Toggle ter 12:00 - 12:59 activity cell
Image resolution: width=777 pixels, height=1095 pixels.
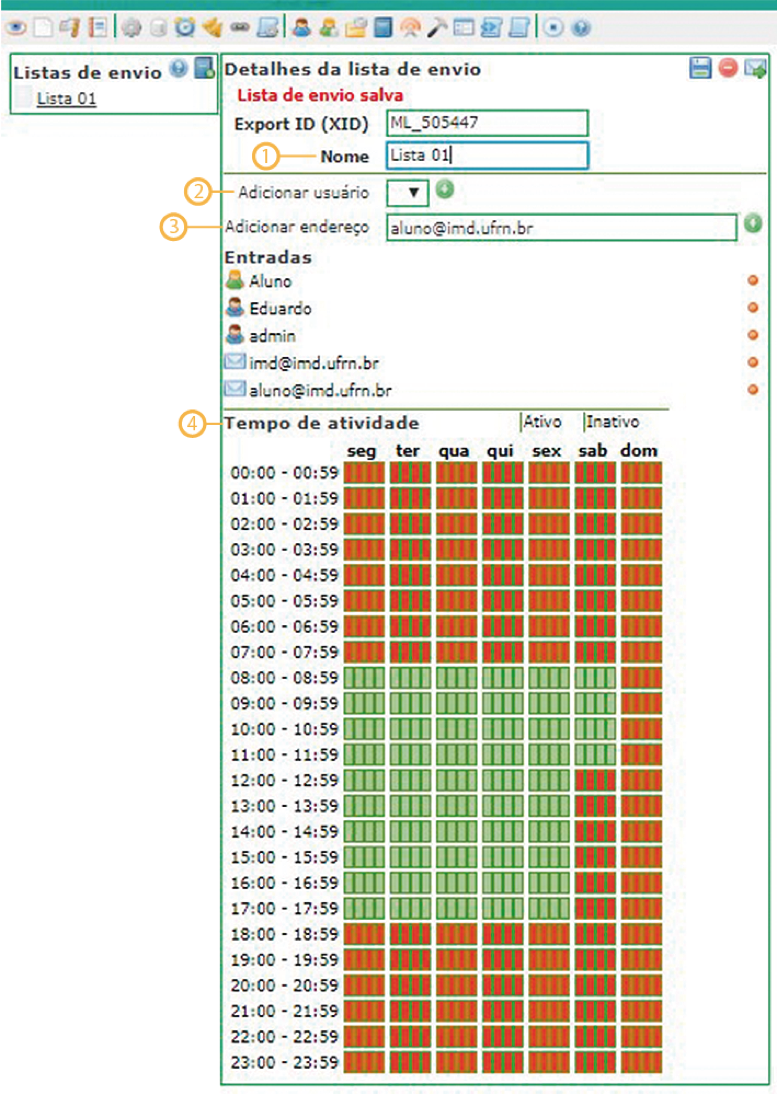tap(410, 780)
